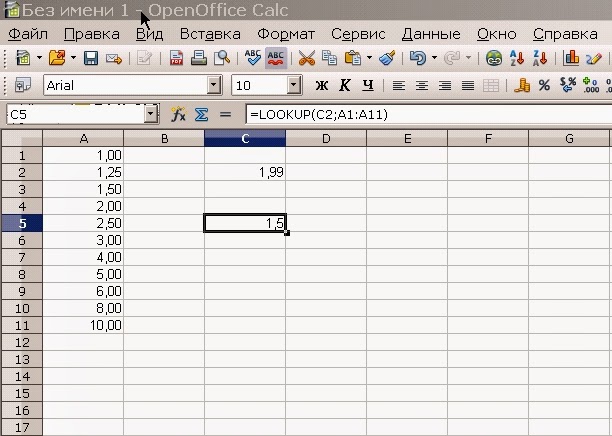
Task: Send document as e-mail icon
Action: [x=114, y=59]
